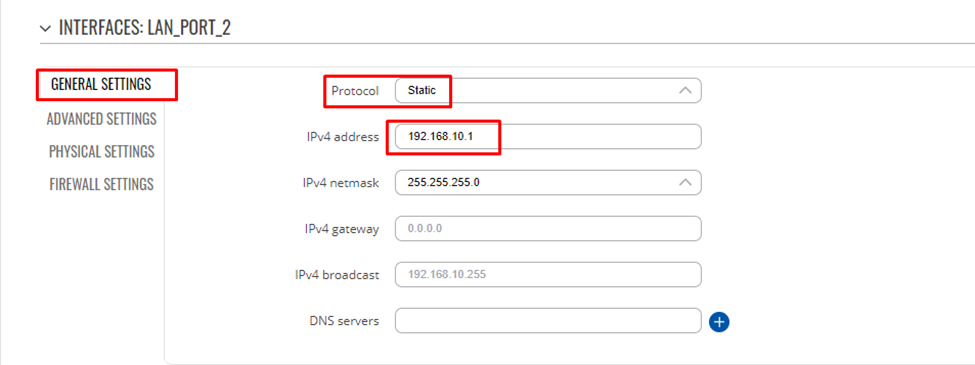Click the IPv4 gateway label text
The height and width of the screenshot is (365, 975).
click(342, 229)
